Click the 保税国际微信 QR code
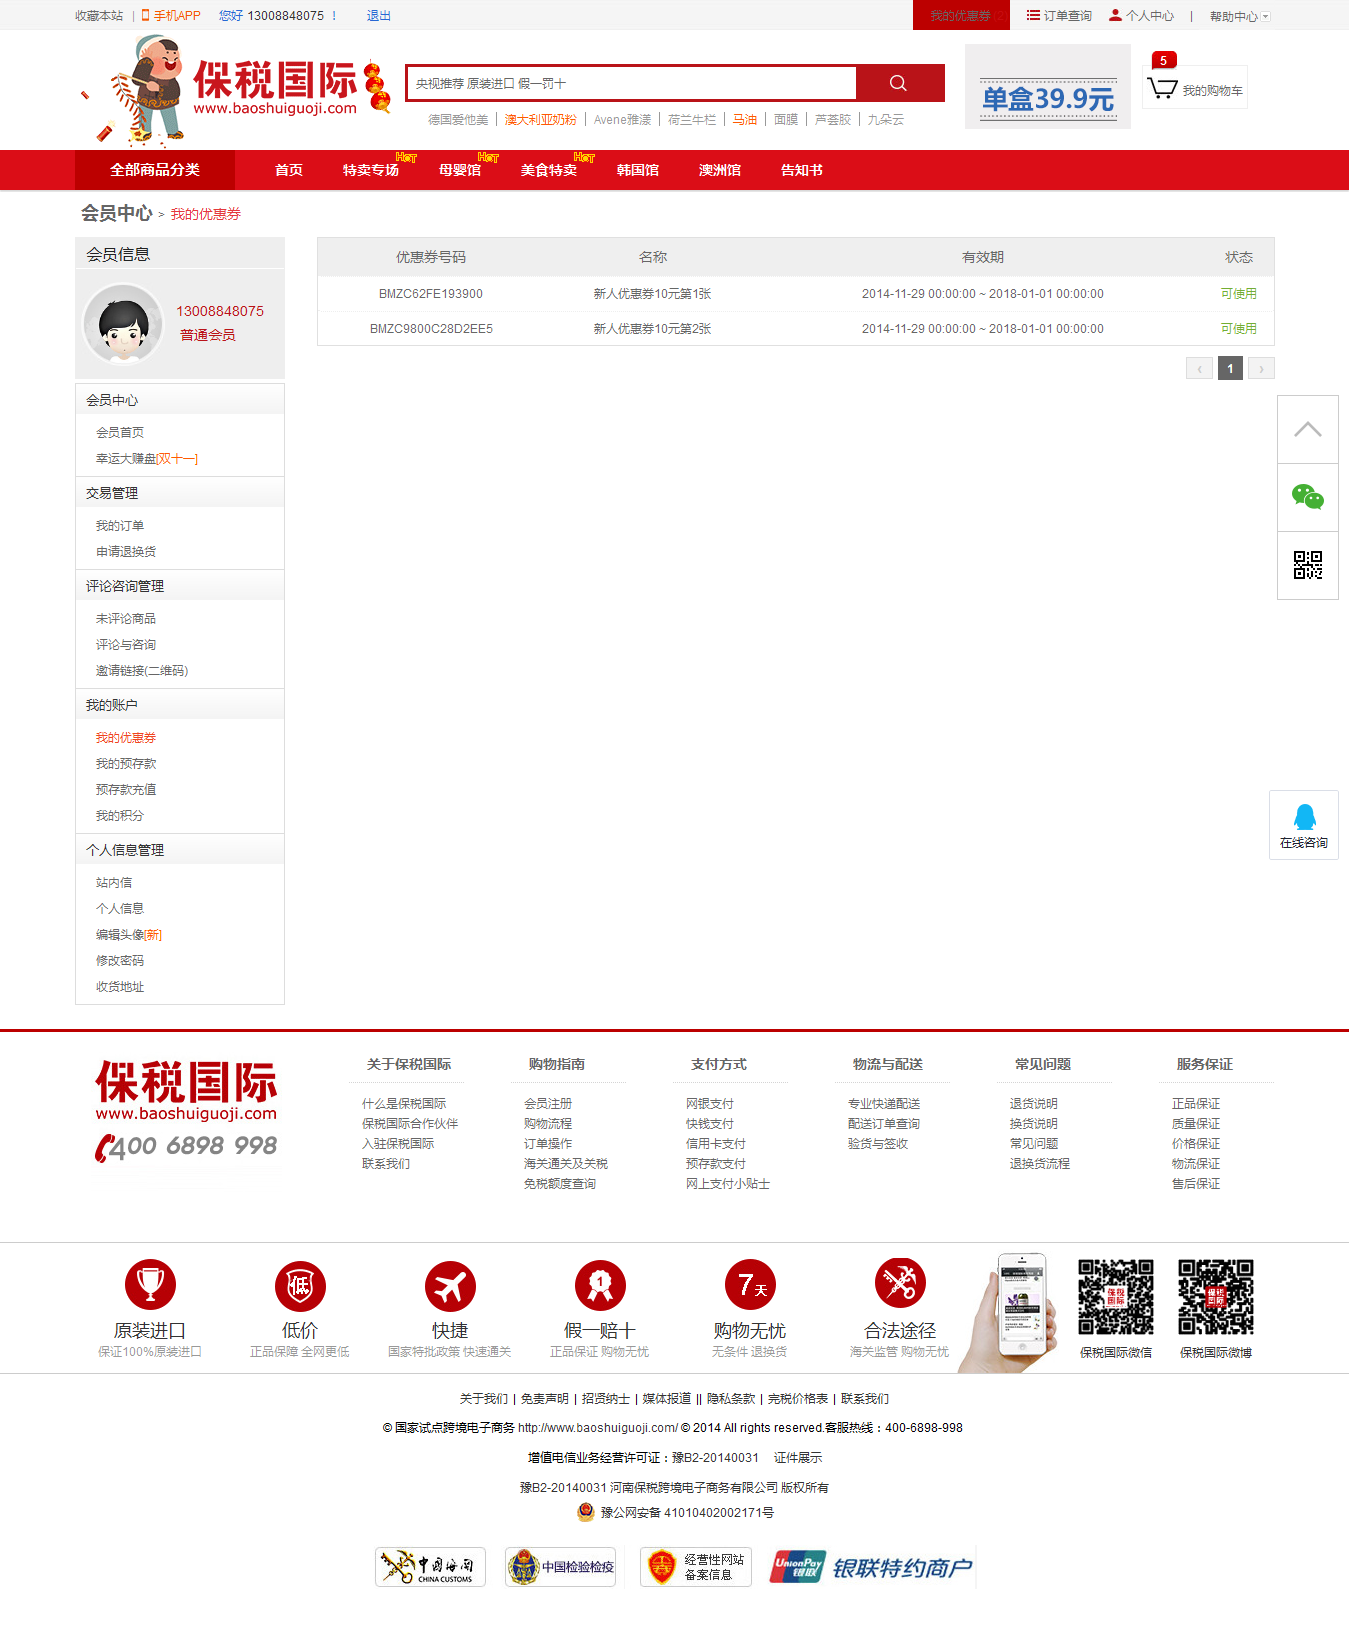This screenshot has height=1649, width=1349. tap(1116, 1297)
